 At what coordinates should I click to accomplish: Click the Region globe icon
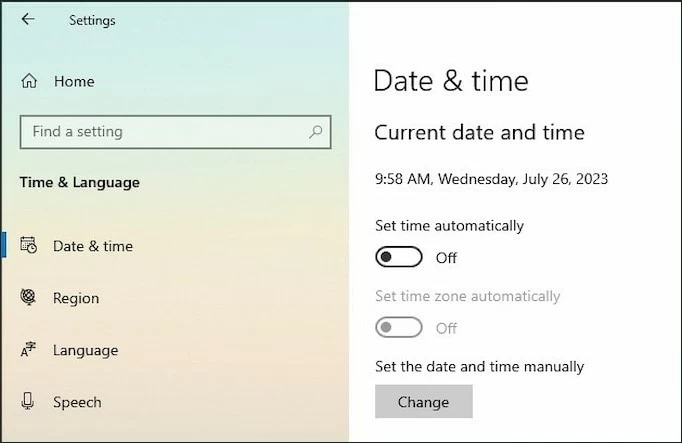[x=29, y=298]
